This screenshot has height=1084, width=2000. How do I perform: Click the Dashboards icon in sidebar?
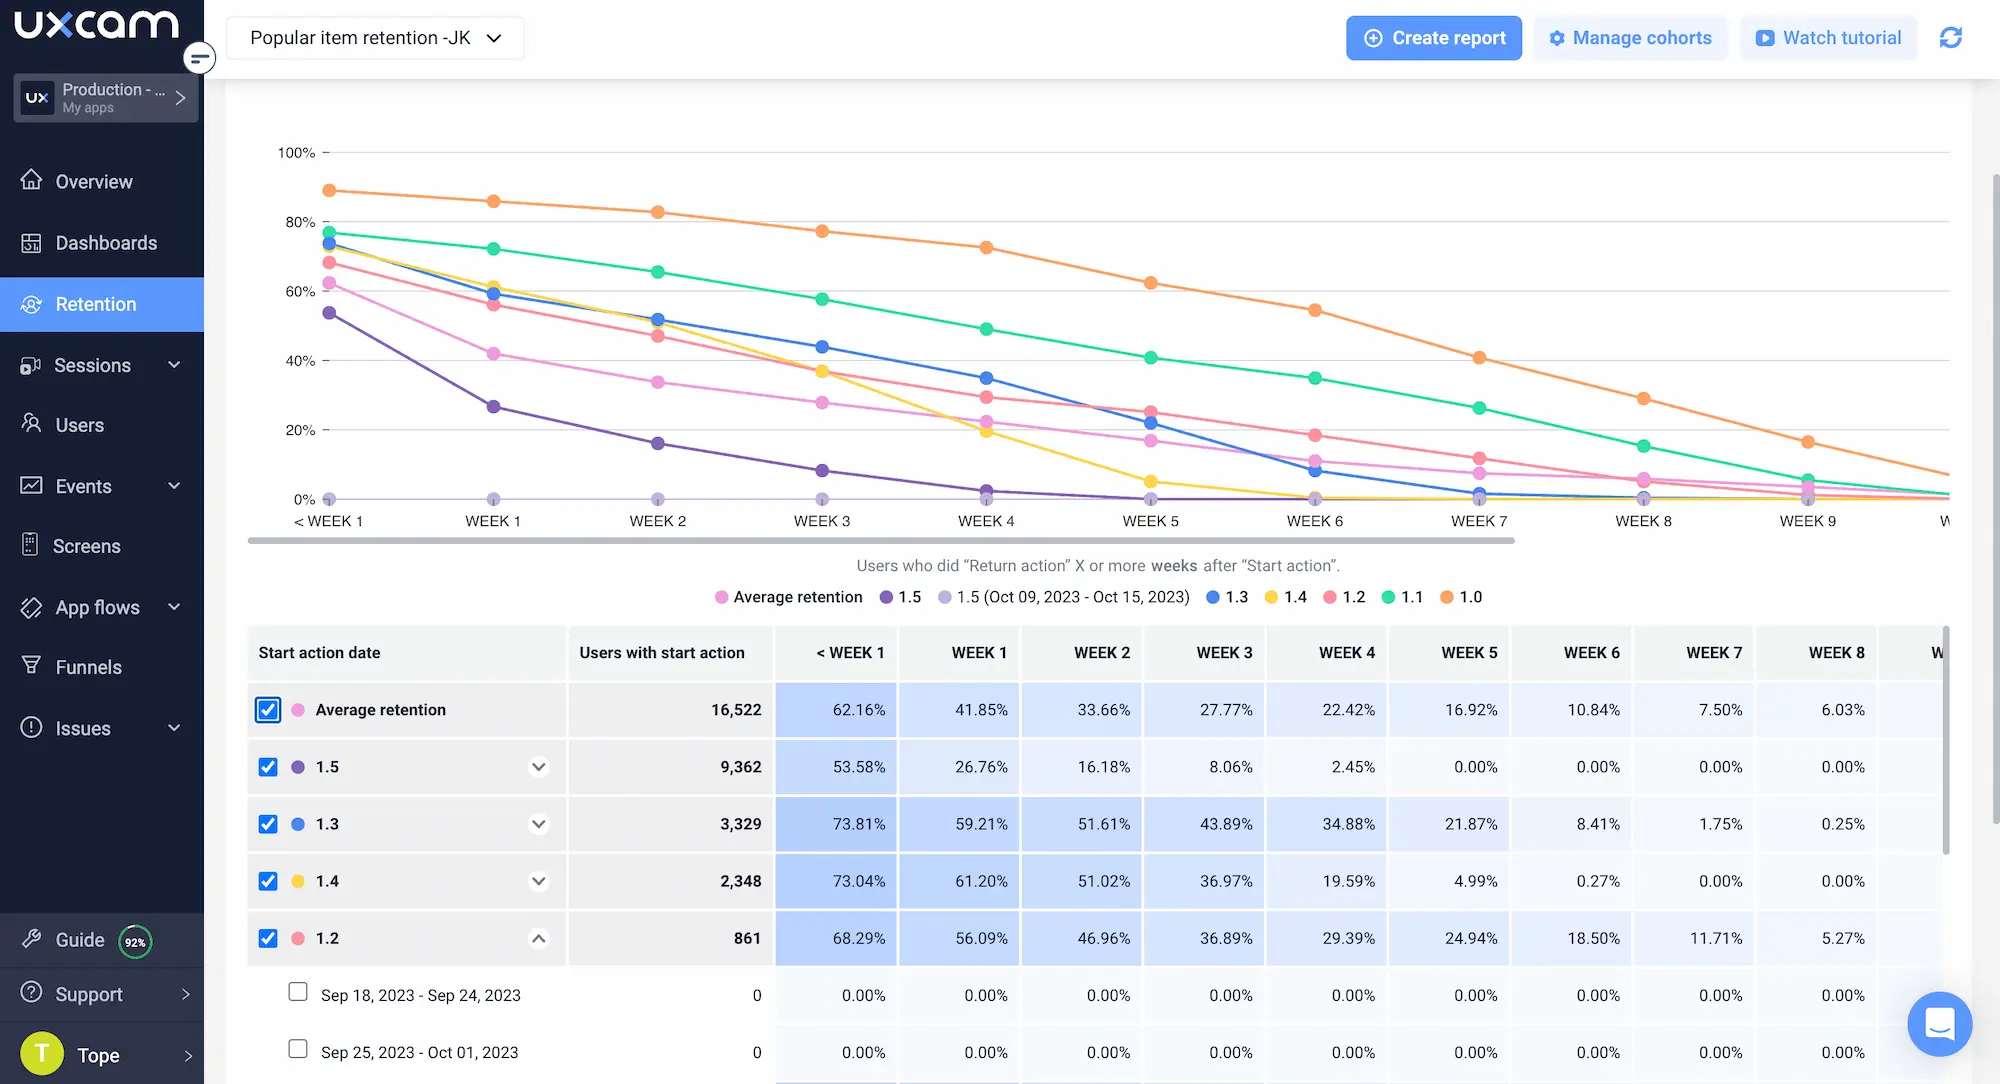[x=32, y=243]
